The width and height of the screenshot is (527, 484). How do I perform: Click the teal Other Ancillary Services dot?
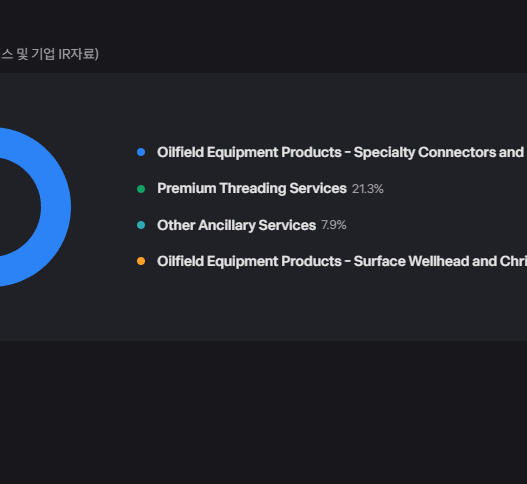pyautogui.click(x=141, y=225)
